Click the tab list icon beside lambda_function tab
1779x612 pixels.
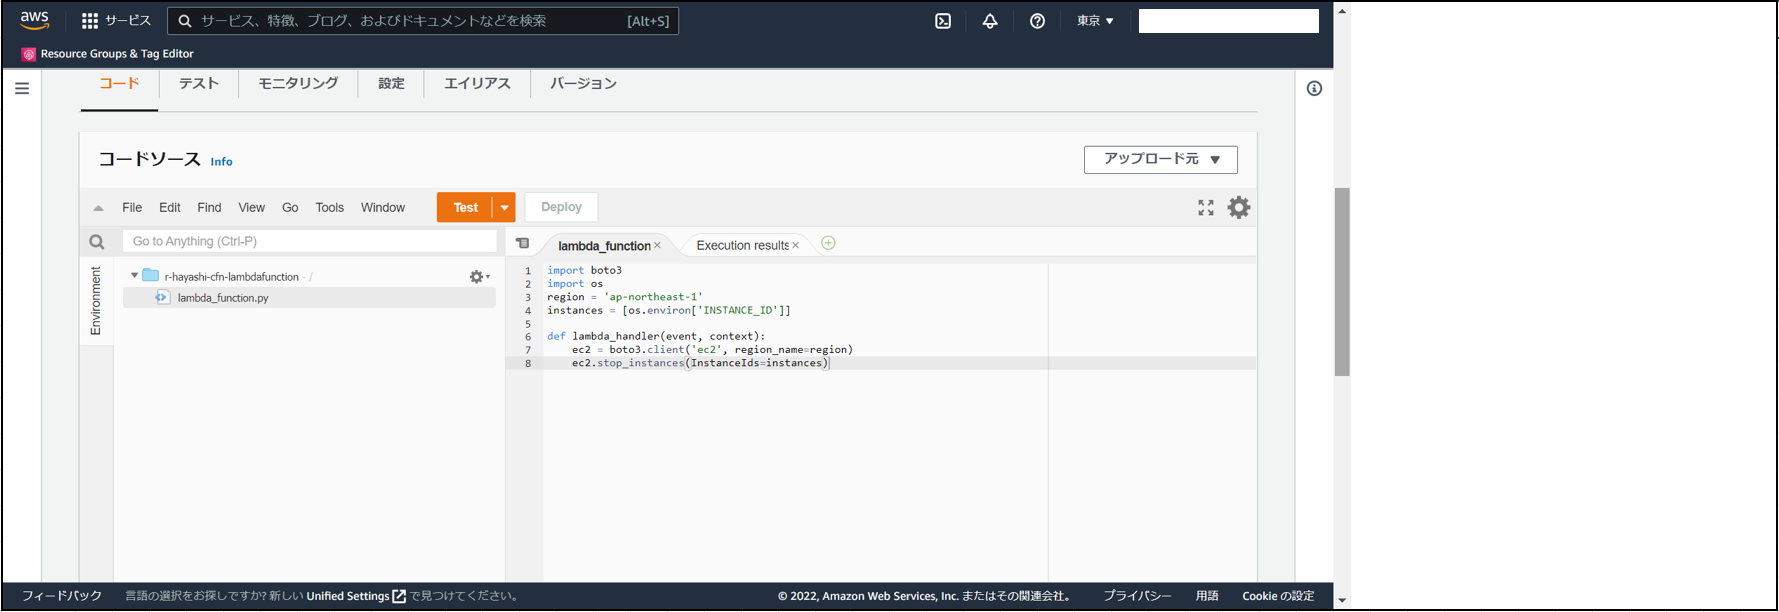click(x=522, y=243)
